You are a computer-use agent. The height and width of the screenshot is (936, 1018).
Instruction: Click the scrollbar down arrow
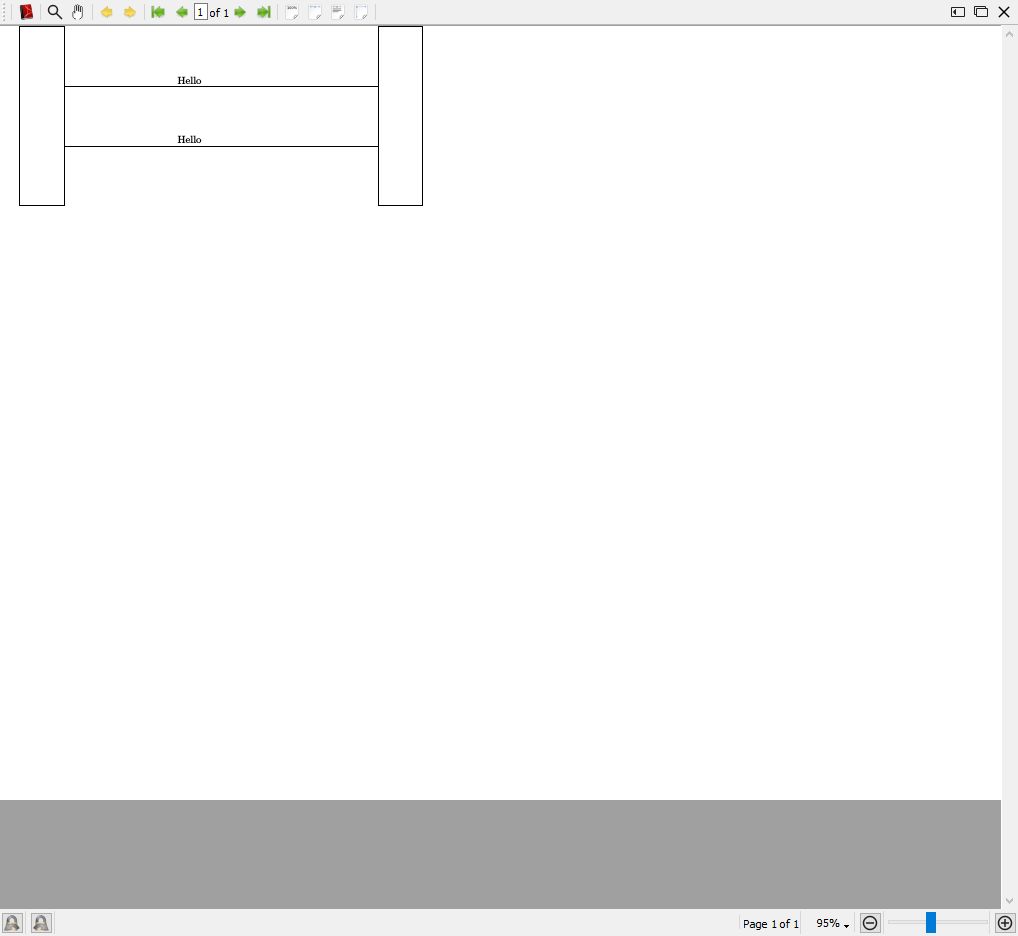pyautogui.click(x=1009, y=901)
